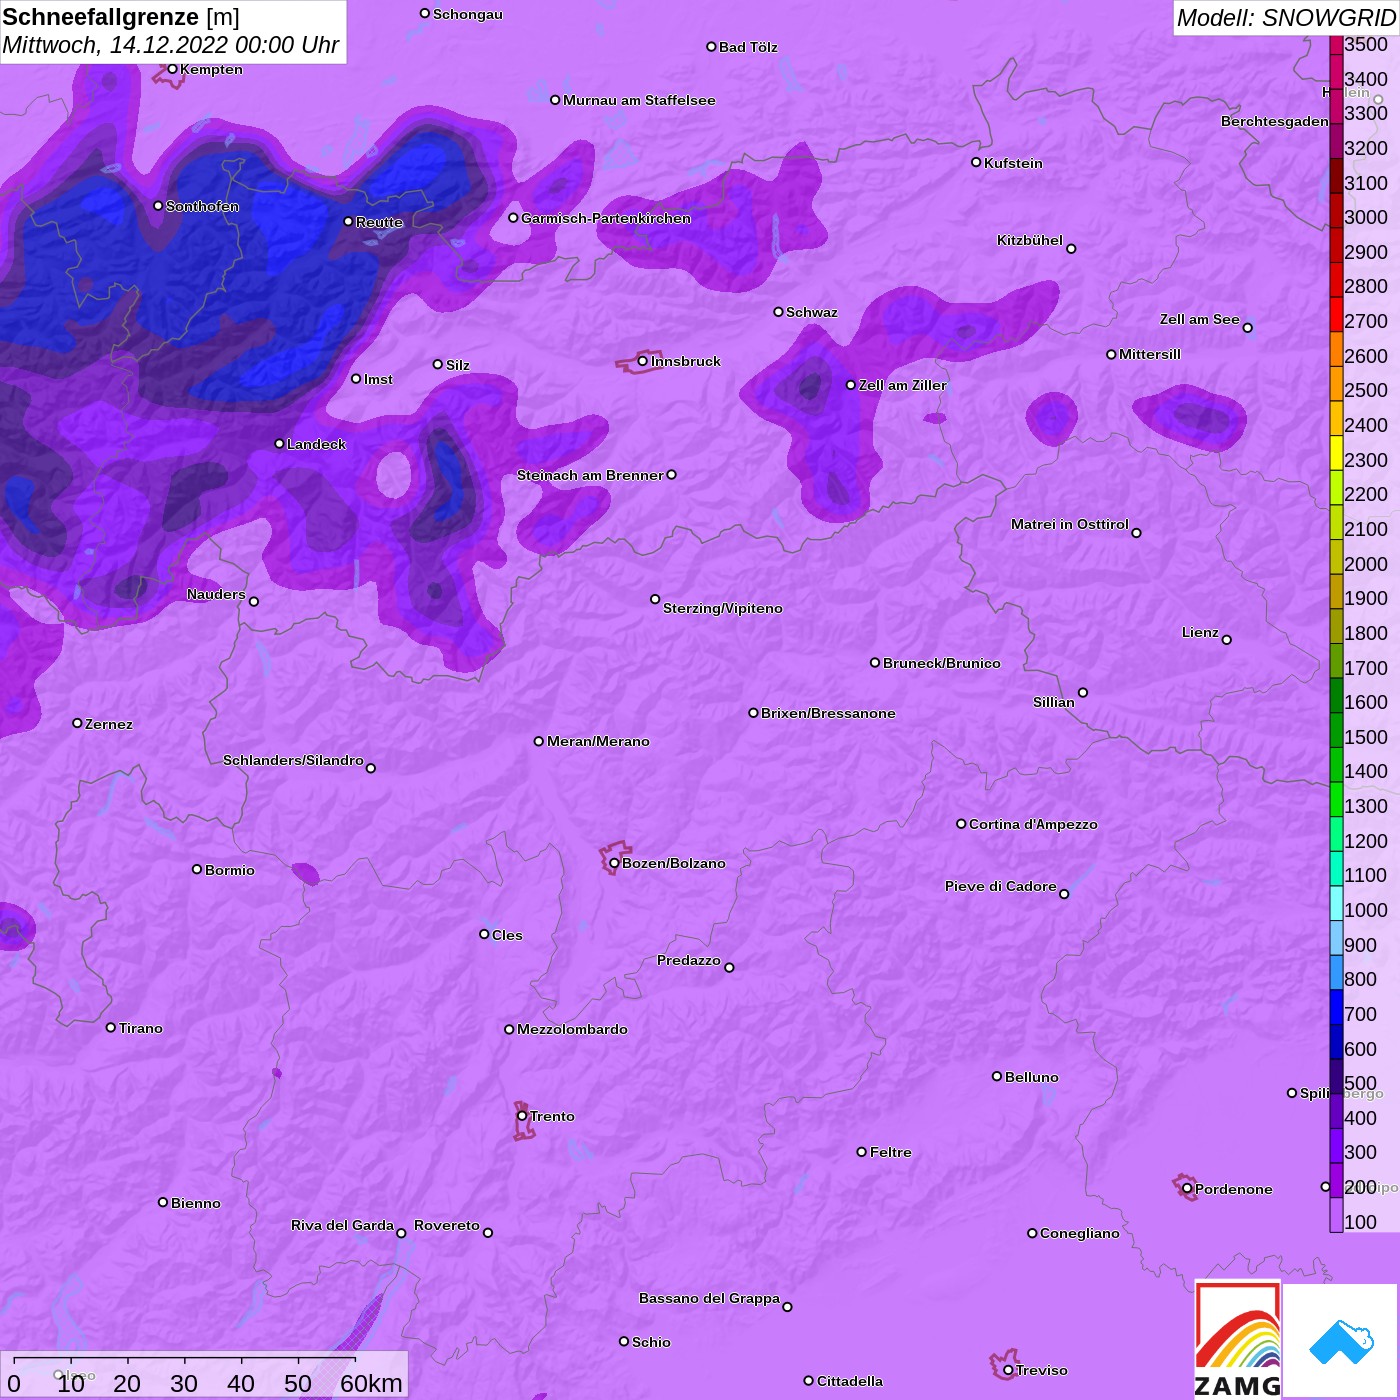Viewport: 1400px width, 1400px height.
Task: Click the Zell am See label
Action: click(x=1199, y=319)
